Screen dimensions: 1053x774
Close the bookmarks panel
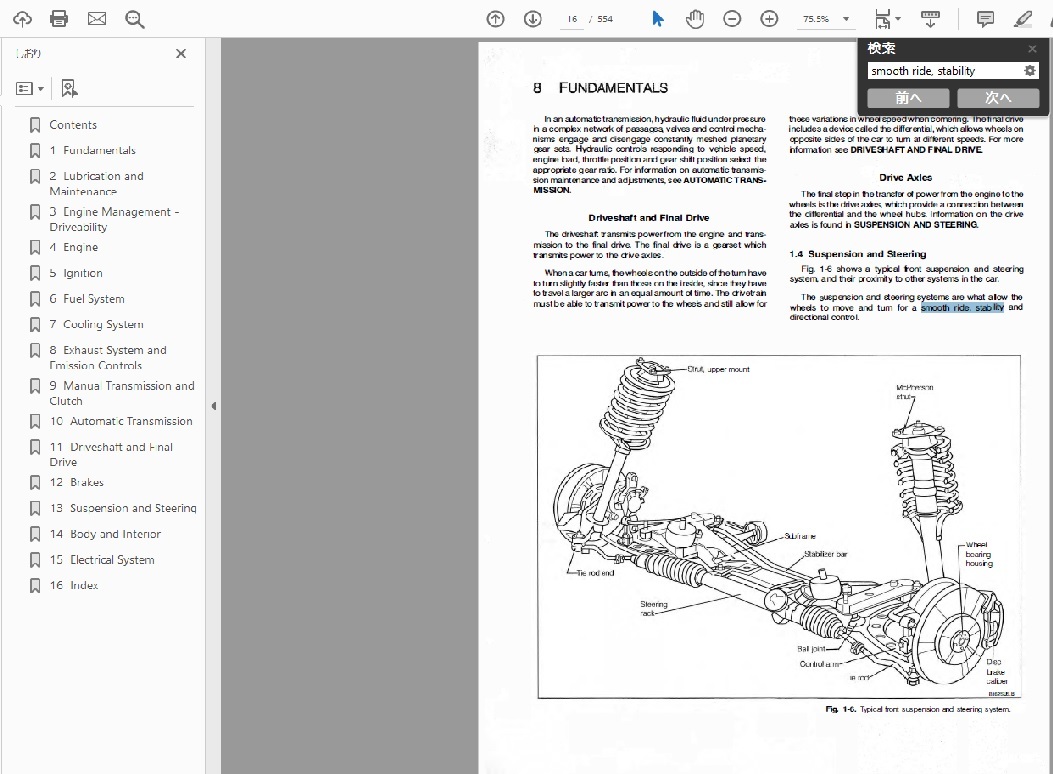pyautogui.click(x=181, y=54)
